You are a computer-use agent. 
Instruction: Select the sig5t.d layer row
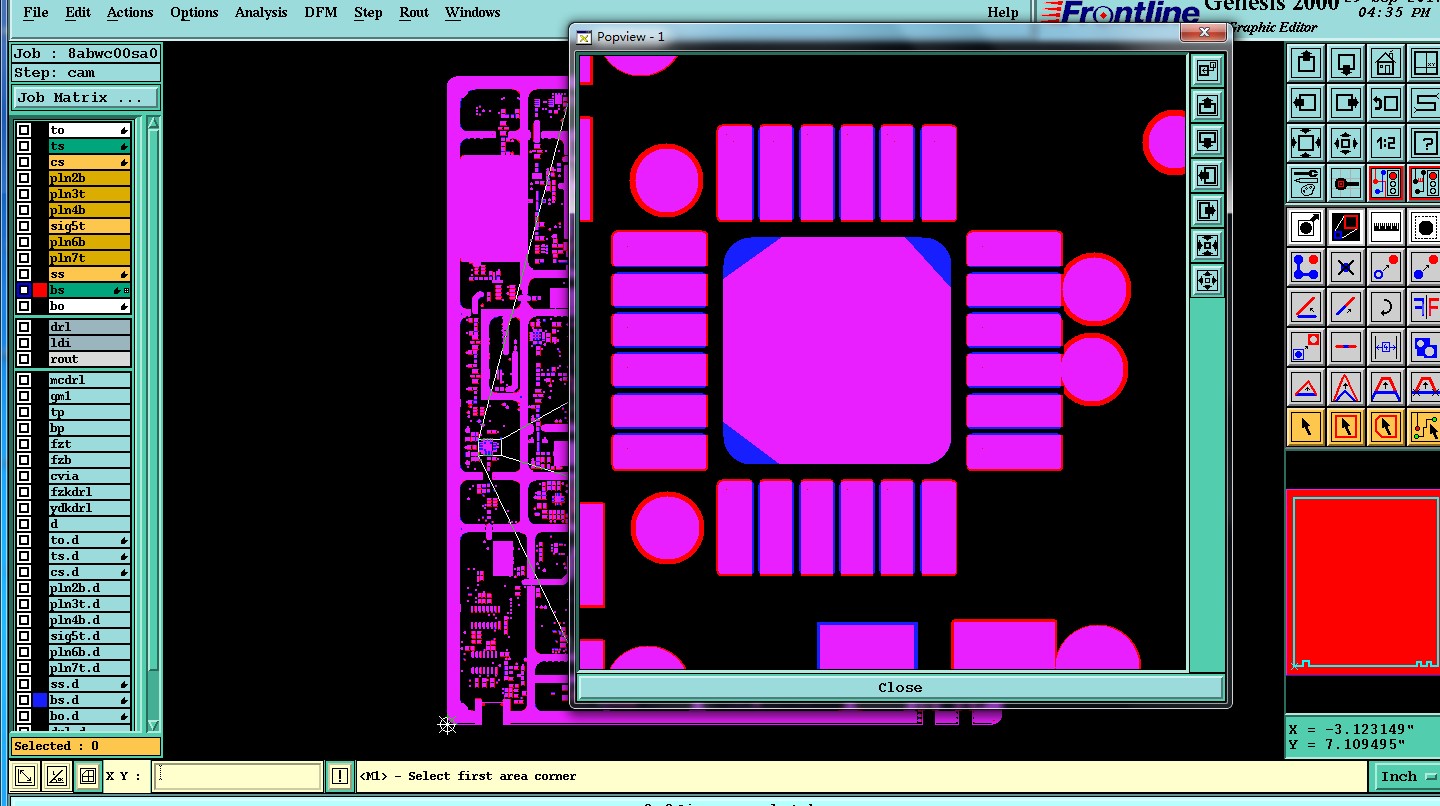[x=89, y=636]
